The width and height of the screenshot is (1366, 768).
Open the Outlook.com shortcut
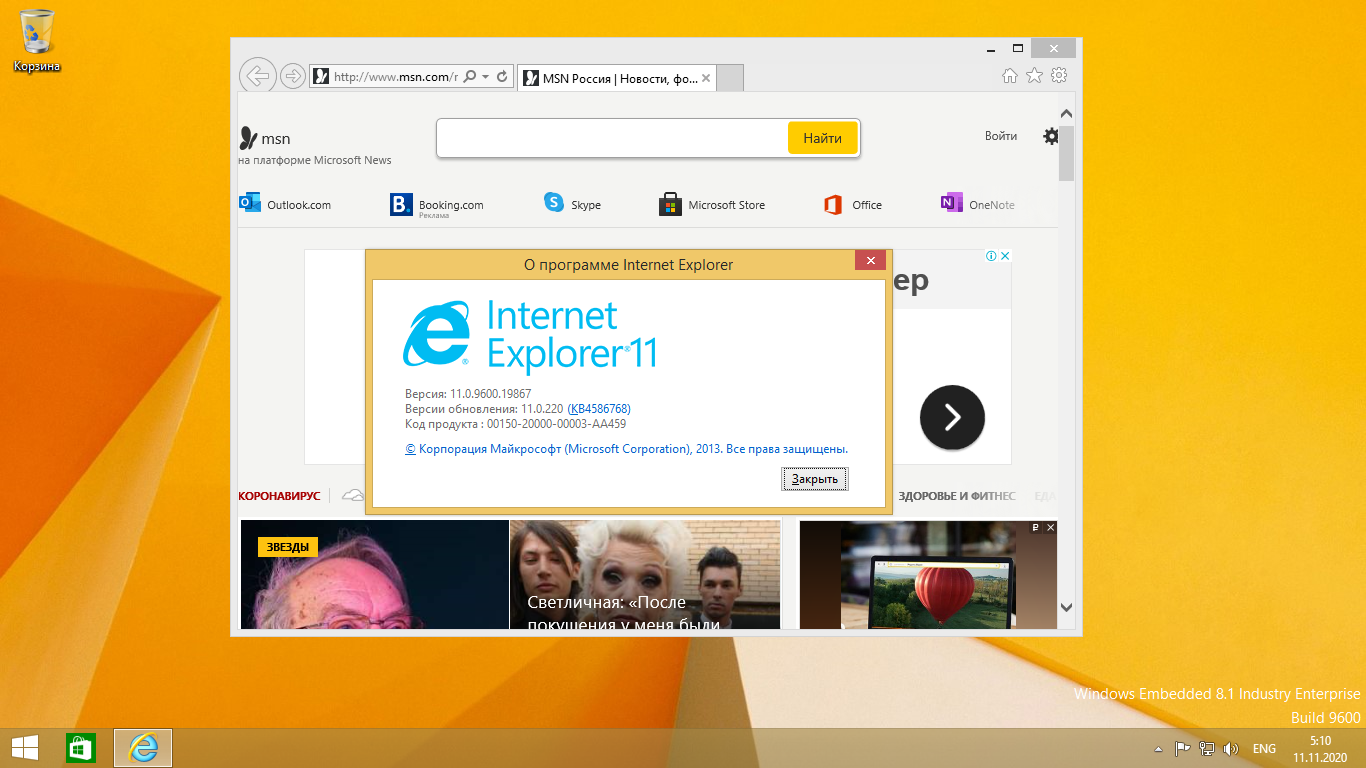(286, 204)
